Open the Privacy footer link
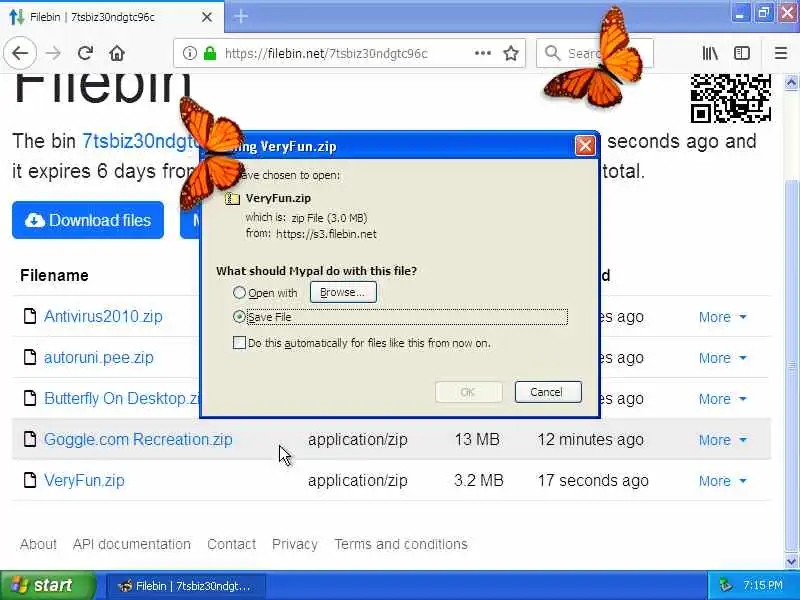Image resolution: width=800 pixels, height=600 pixels. (294, 544)
